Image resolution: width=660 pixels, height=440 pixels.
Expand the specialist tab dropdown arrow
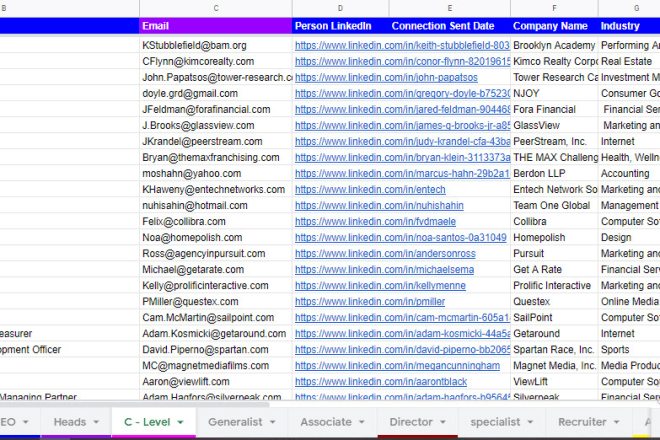click(530, 422)
